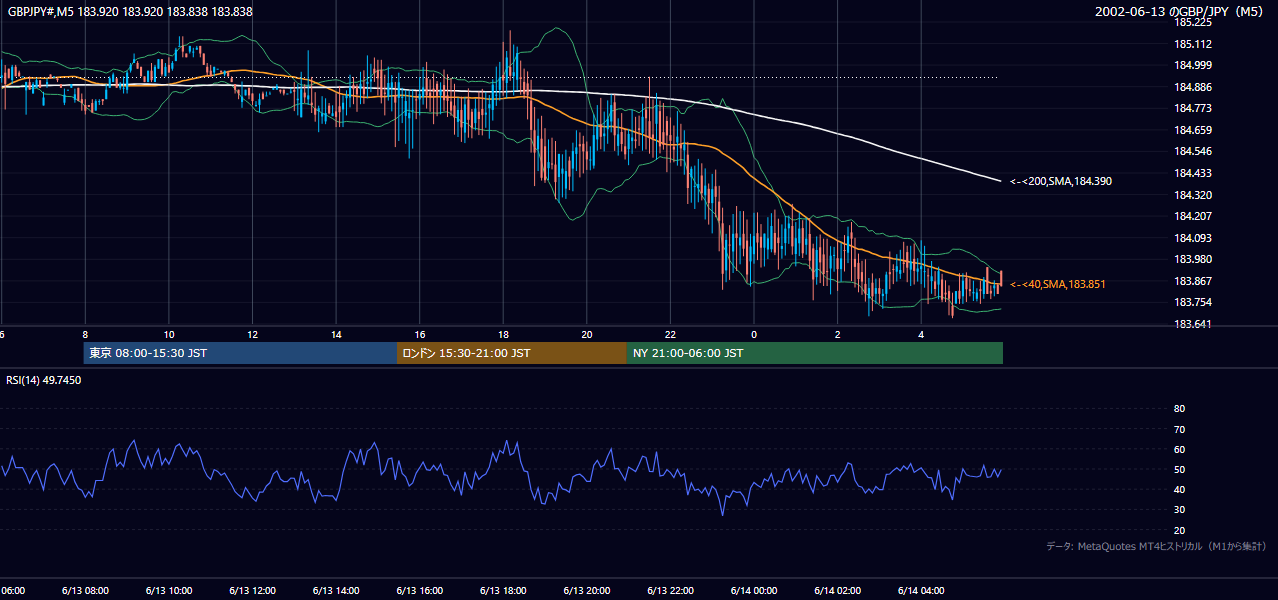The width and height of the screenshot is (1278, 600).
Task: Click the 185.225 price axis label
Action: [1193, 22]
